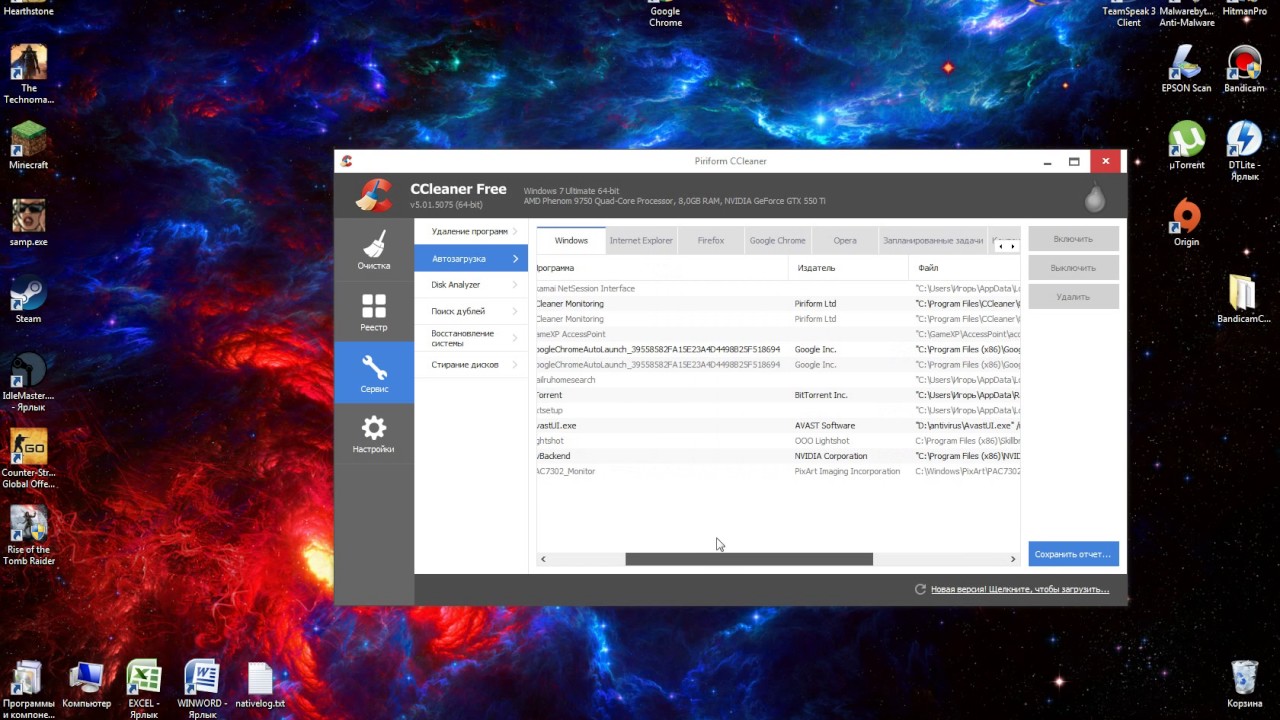1280x720 pixels.
Task: Open Компьютер desktop icon
Action: tap(86, 684)
